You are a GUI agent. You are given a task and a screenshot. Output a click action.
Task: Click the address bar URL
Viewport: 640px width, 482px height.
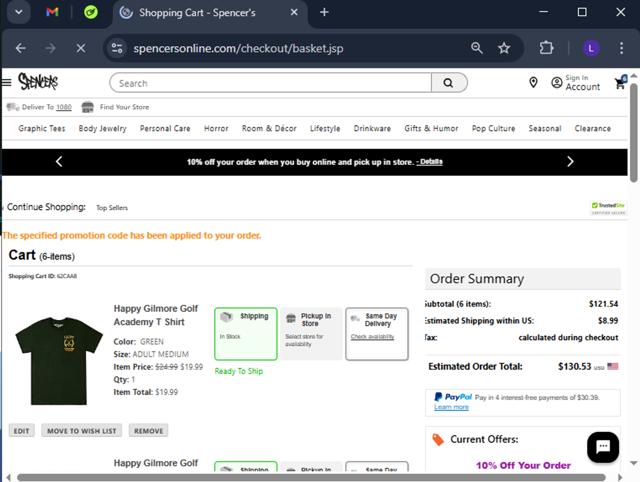click(238, 49)
